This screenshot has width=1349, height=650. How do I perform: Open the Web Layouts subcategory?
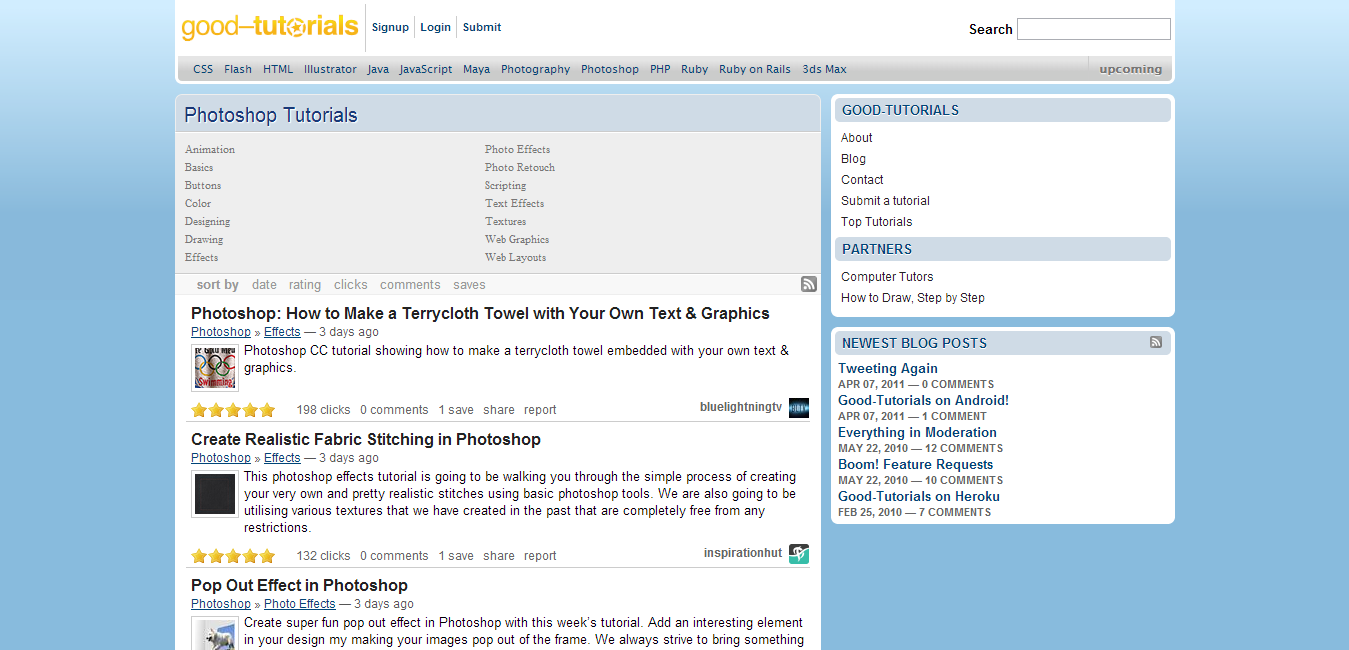pos(515,257)
